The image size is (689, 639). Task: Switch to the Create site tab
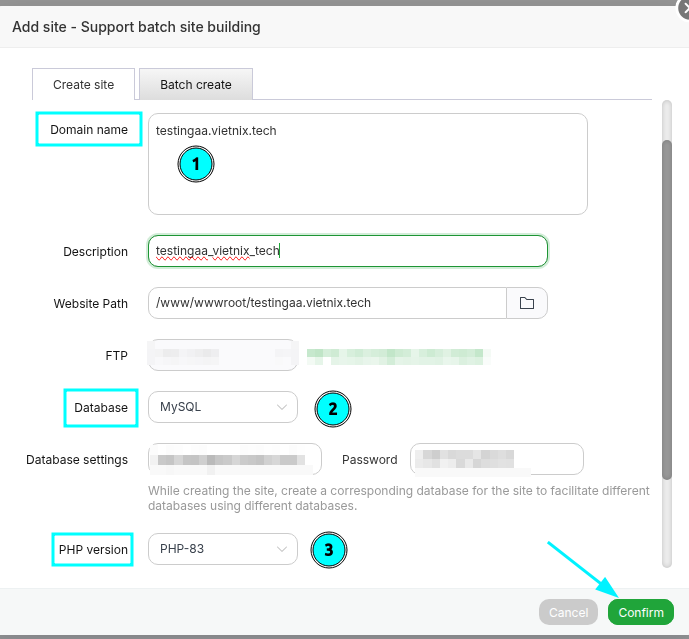[x=84, y=85]
